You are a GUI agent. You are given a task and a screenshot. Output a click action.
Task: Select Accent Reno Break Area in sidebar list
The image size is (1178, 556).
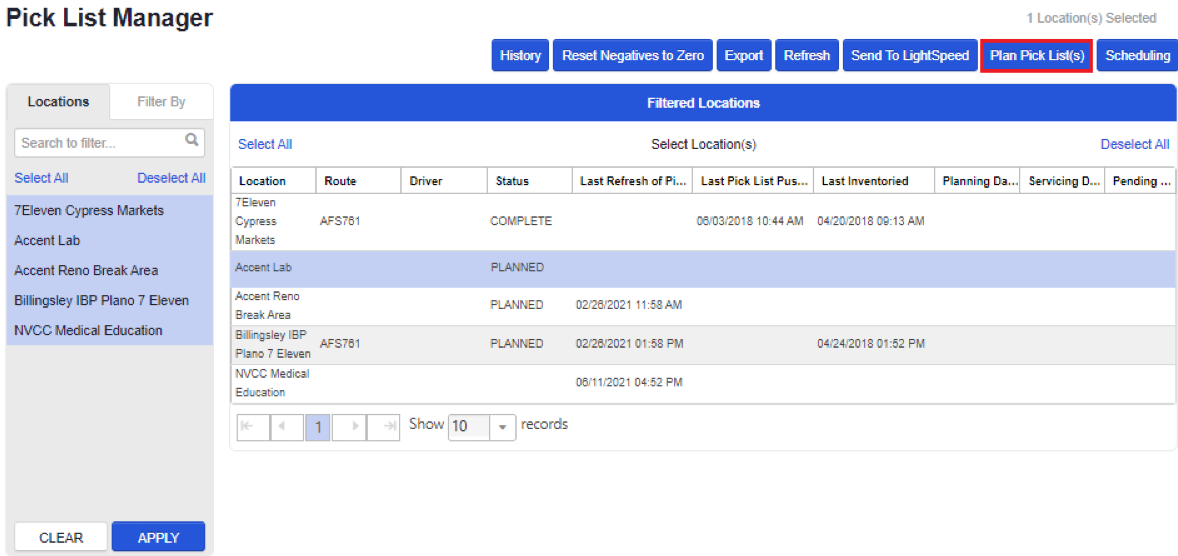[x=86, y=270]
